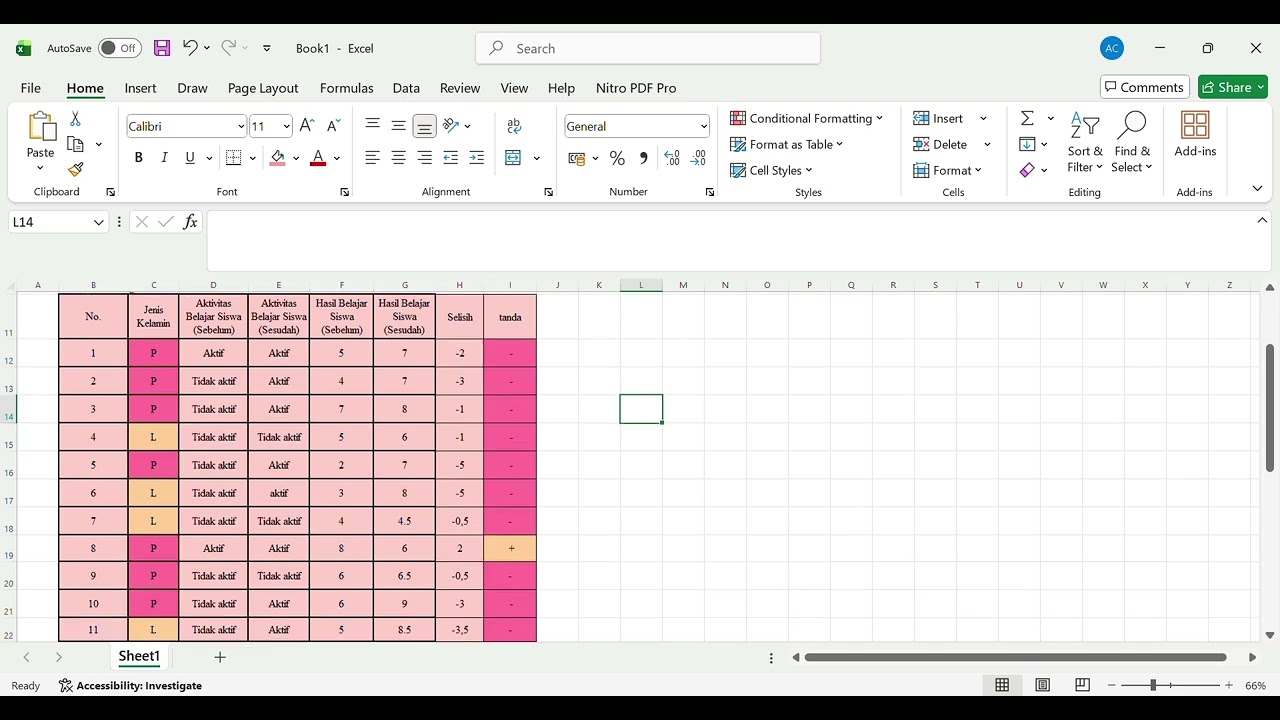1280x720 pixels.
Task: Expand Conditional Formatting menu
Action: (x=806, y=118)
